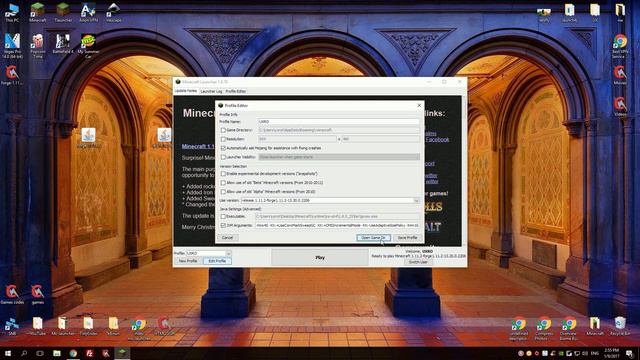Click the JVM Arguments text field
The image size is (640, 360).
pyautogui.click(x=337, y=225)
